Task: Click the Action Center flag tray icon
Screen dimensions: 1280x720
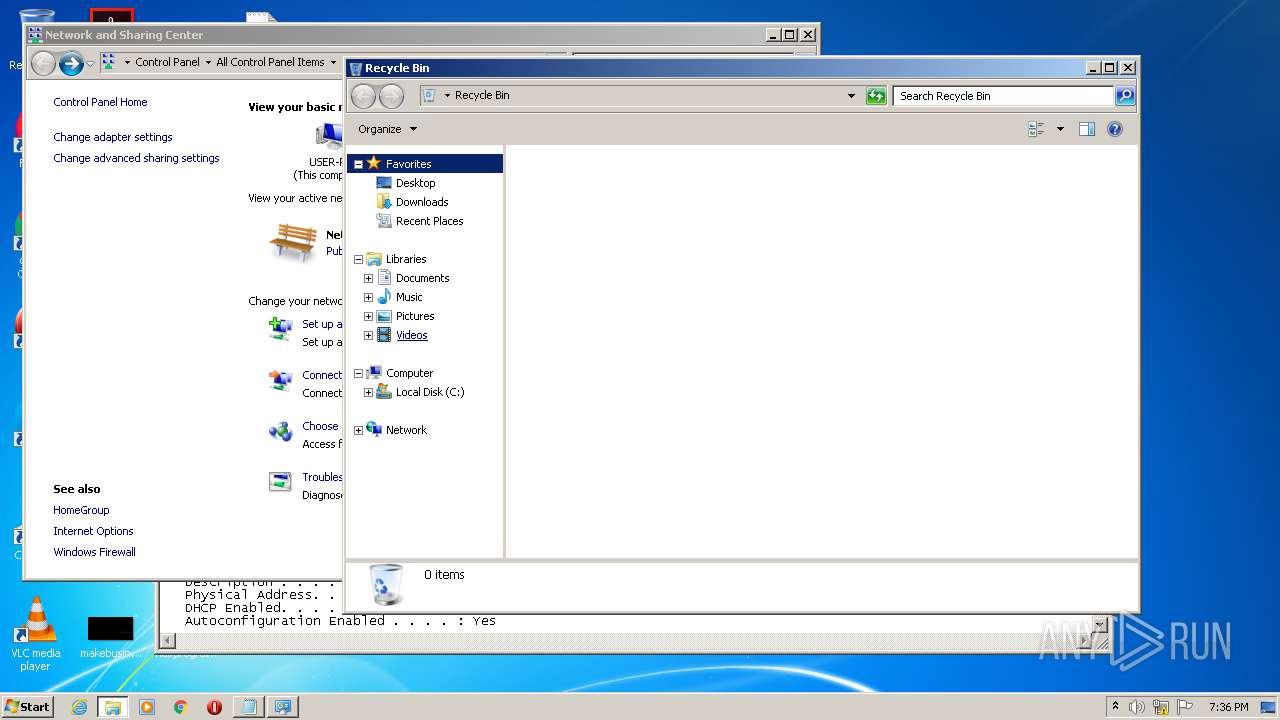Action: coord(1185,707)
